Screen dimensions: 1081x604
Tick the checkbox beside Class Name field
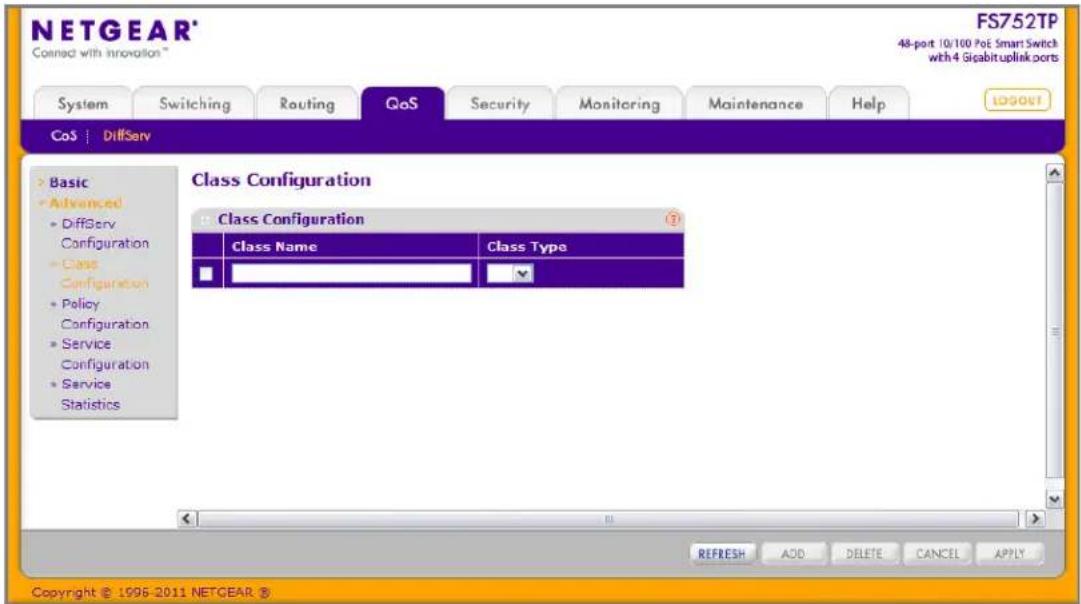pyautogui.click(x=206, y=274)
